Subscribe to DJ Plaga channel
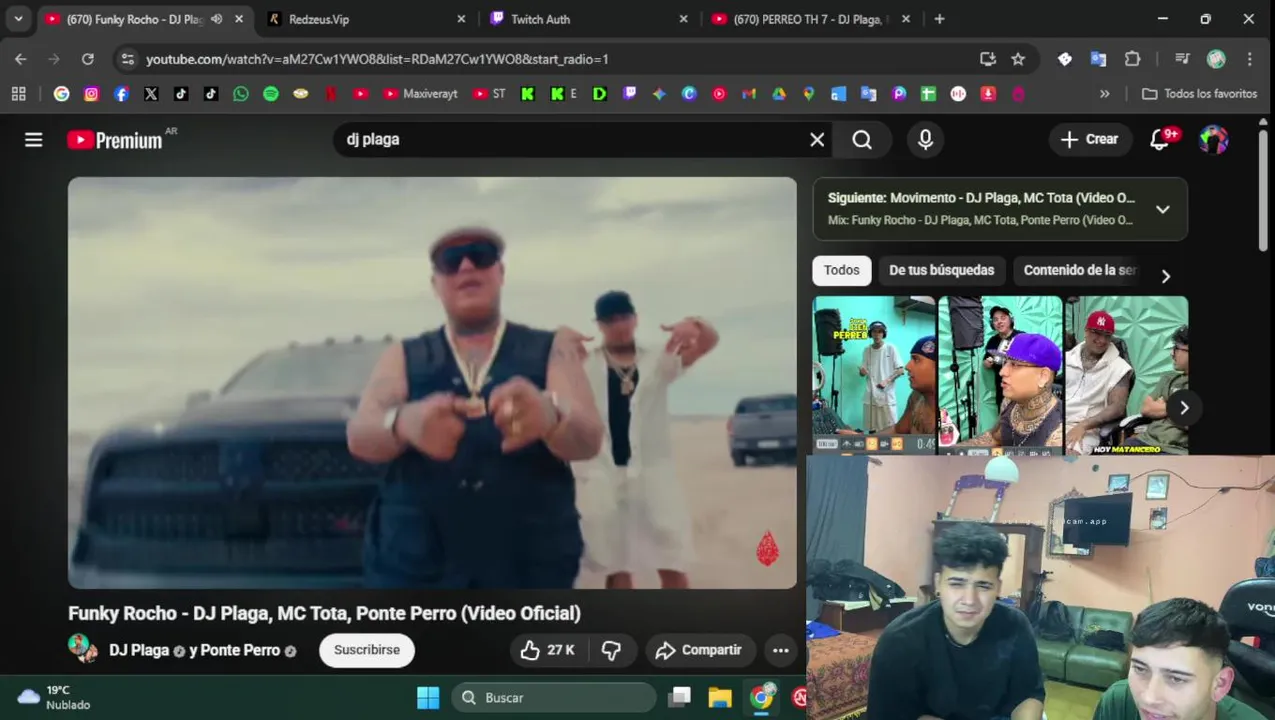 pos(367,650)
